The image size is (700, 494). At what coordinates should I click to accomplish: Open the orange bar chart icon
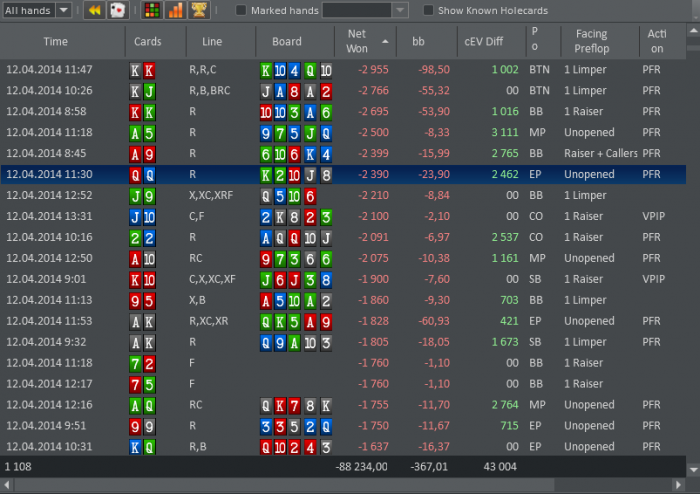[175, 10]
